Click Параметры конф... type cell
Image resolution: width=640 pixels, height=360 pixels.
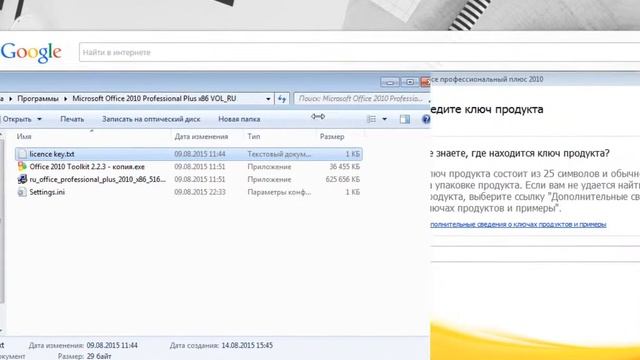point(279,192)
